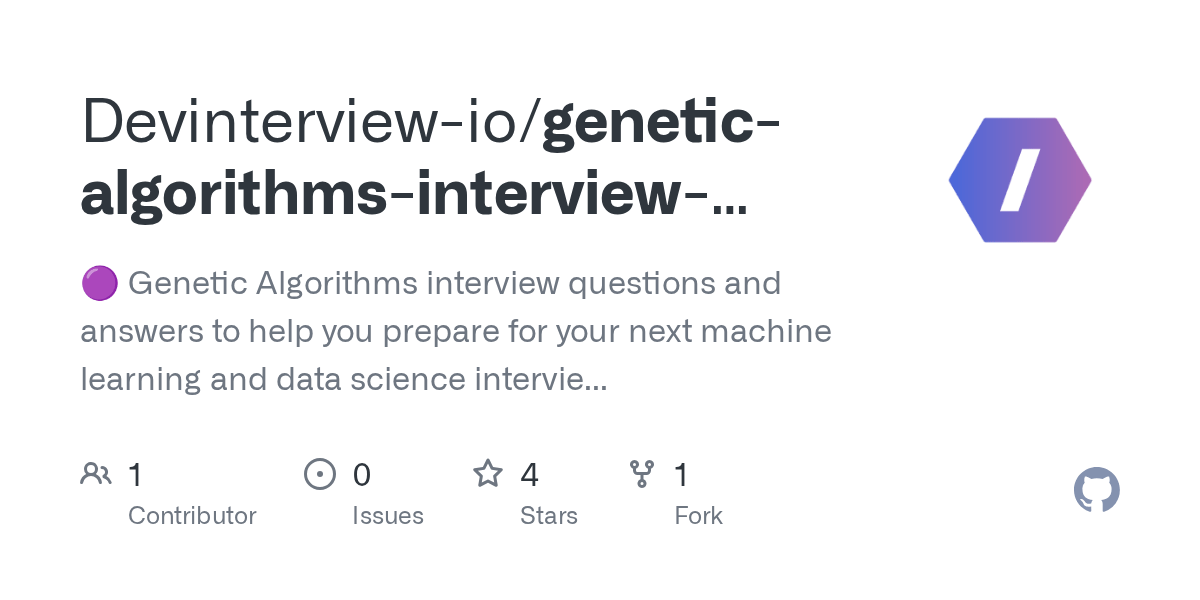Click the fork icon
The image size is (1200, 600).
click(642, 473)
